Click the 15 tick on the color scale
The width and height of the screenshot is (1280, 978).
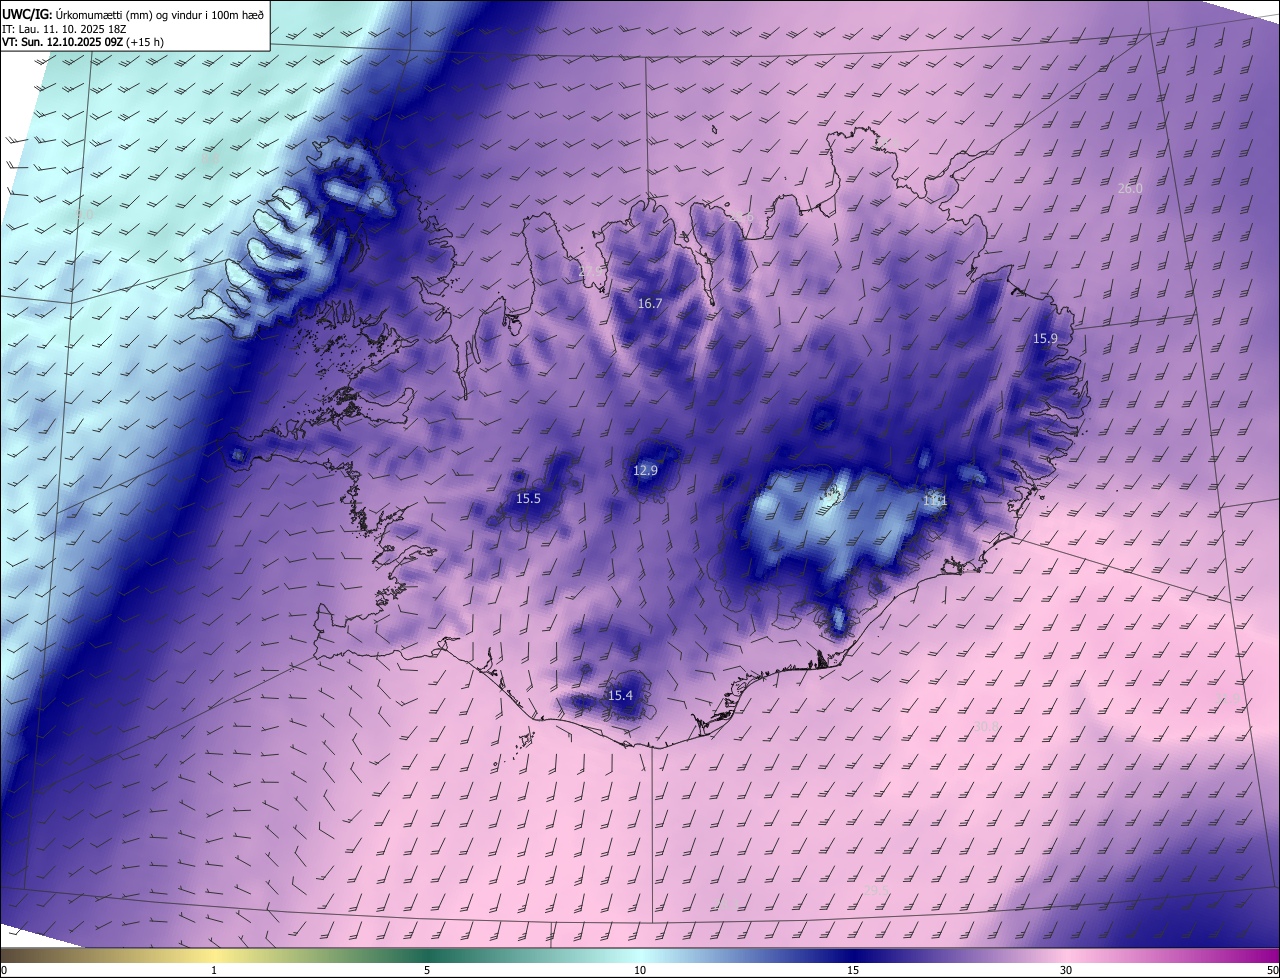click(853, 970)
